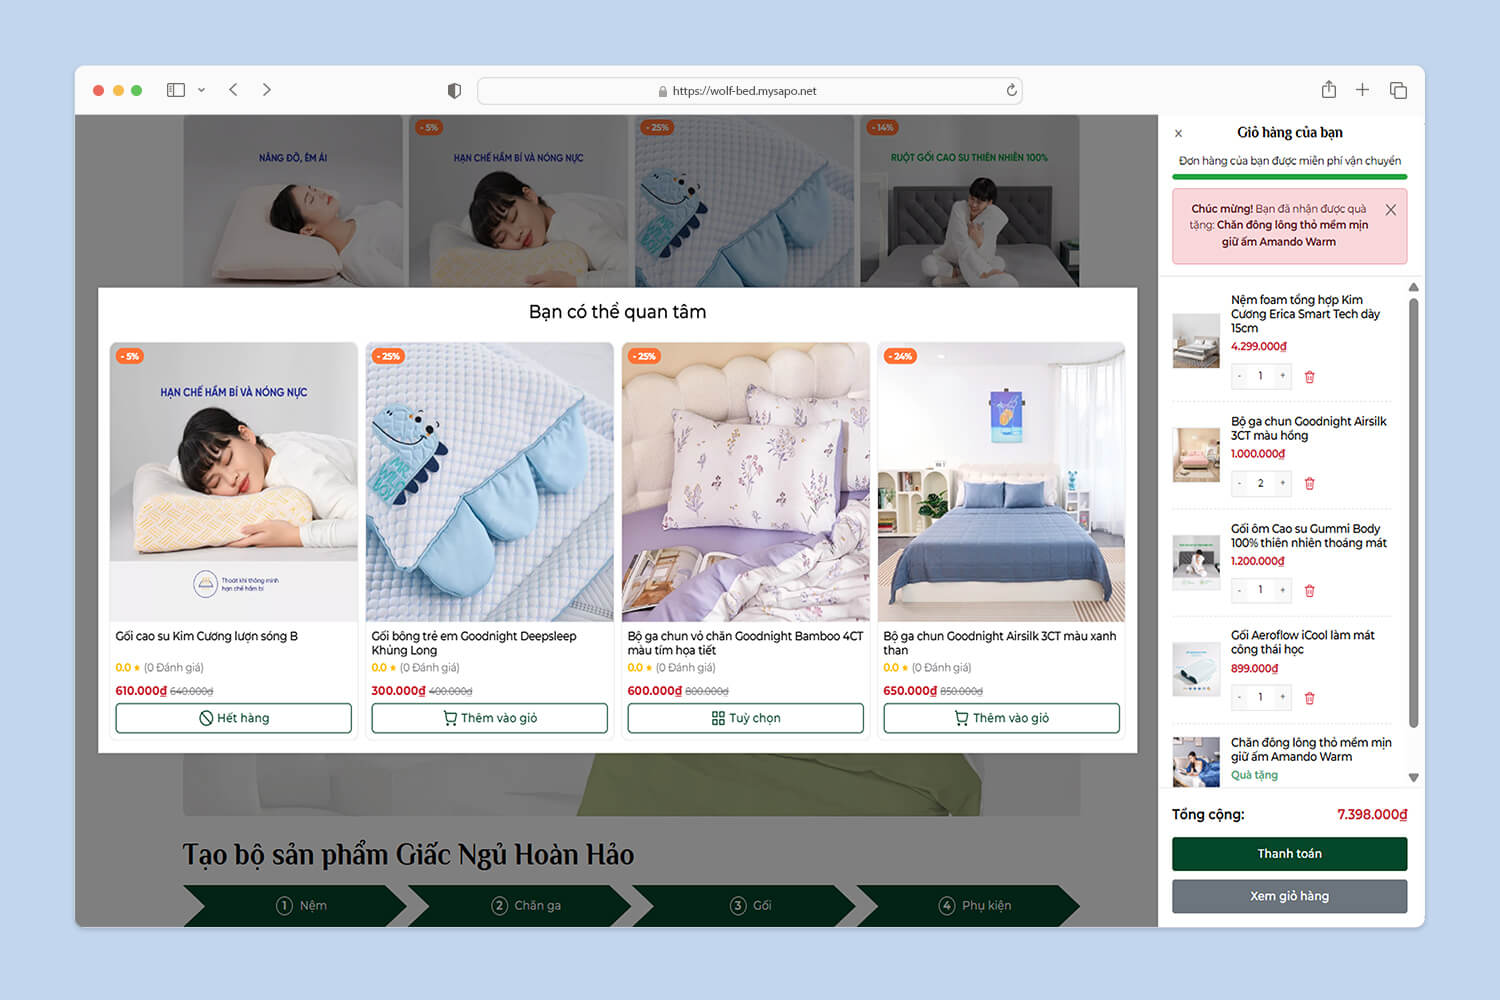Click the blue dinosaur kids pillow image
Viewport: 1500px width, 1000px height.
tap(490, 482)
